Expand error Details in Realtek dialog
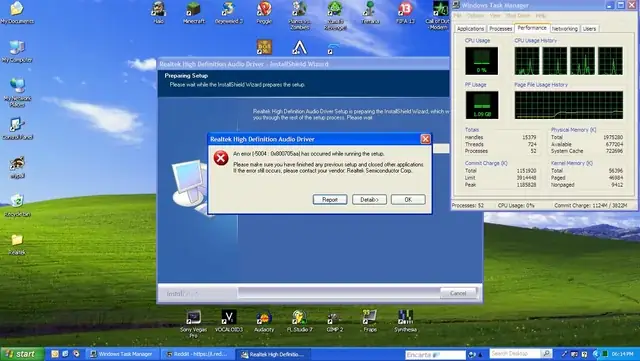 (x=369, y=200)
